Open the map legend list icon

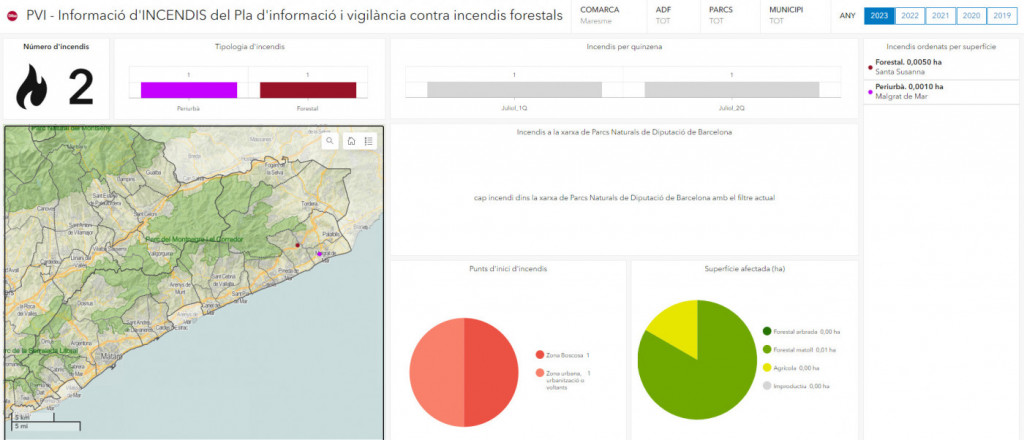click(x=369, y=141)
